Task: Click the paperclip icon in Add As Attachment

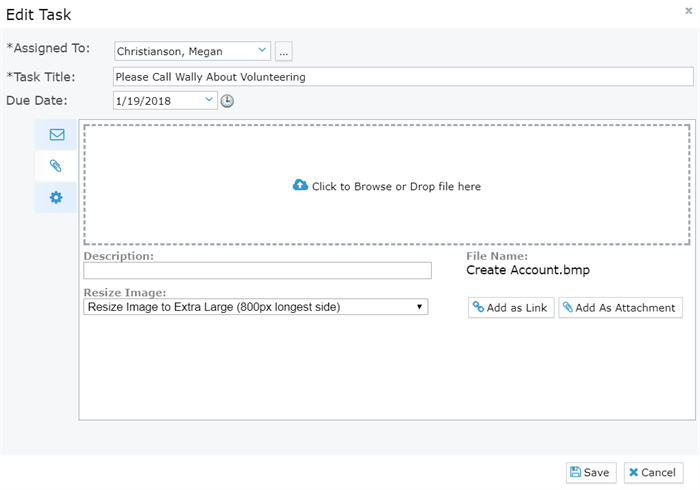Action: 568,307
